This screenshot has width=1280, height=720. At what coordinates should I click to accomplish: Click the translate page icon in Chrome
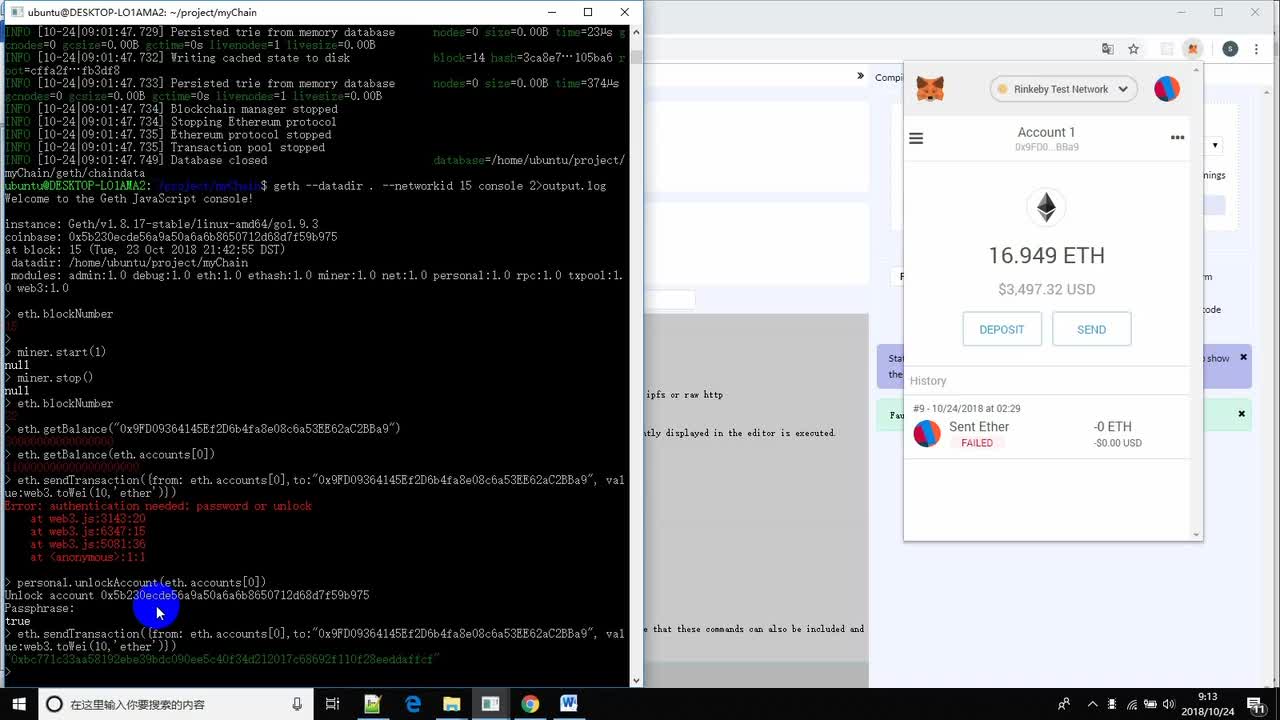coord(1107,49)
